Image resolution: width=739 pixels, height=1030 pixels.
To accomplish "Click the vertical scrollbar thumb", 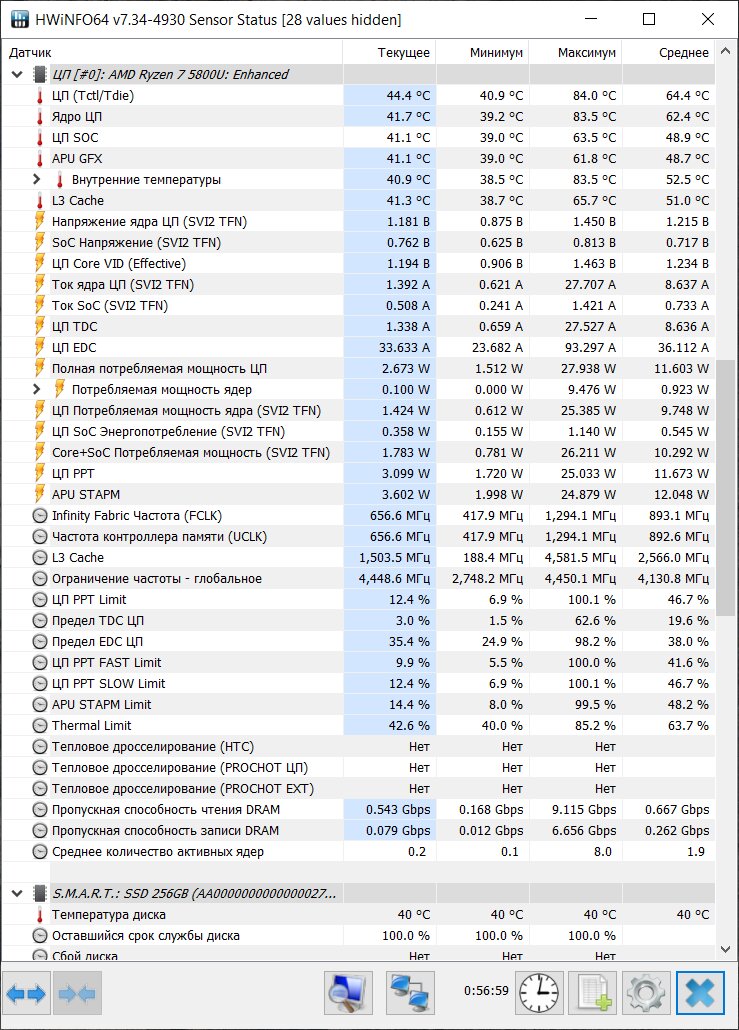I will (x=725, y=487).
